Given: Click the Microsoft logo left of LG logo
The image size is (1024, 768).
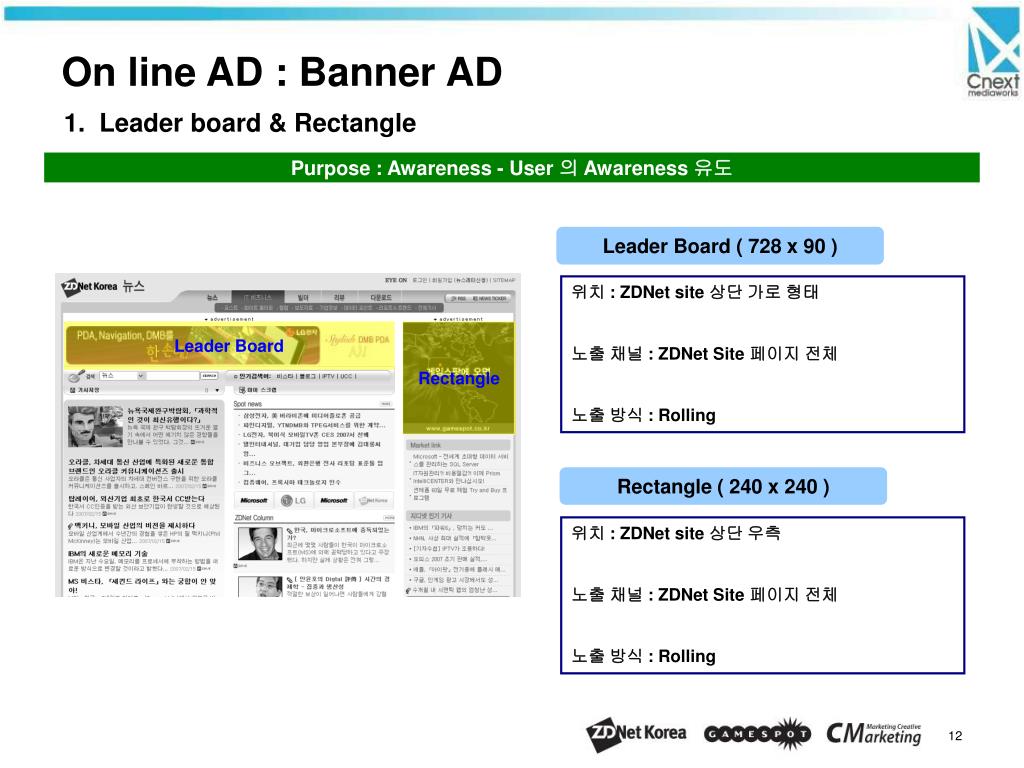Looking at the screenshot, I should pos(254,500).
